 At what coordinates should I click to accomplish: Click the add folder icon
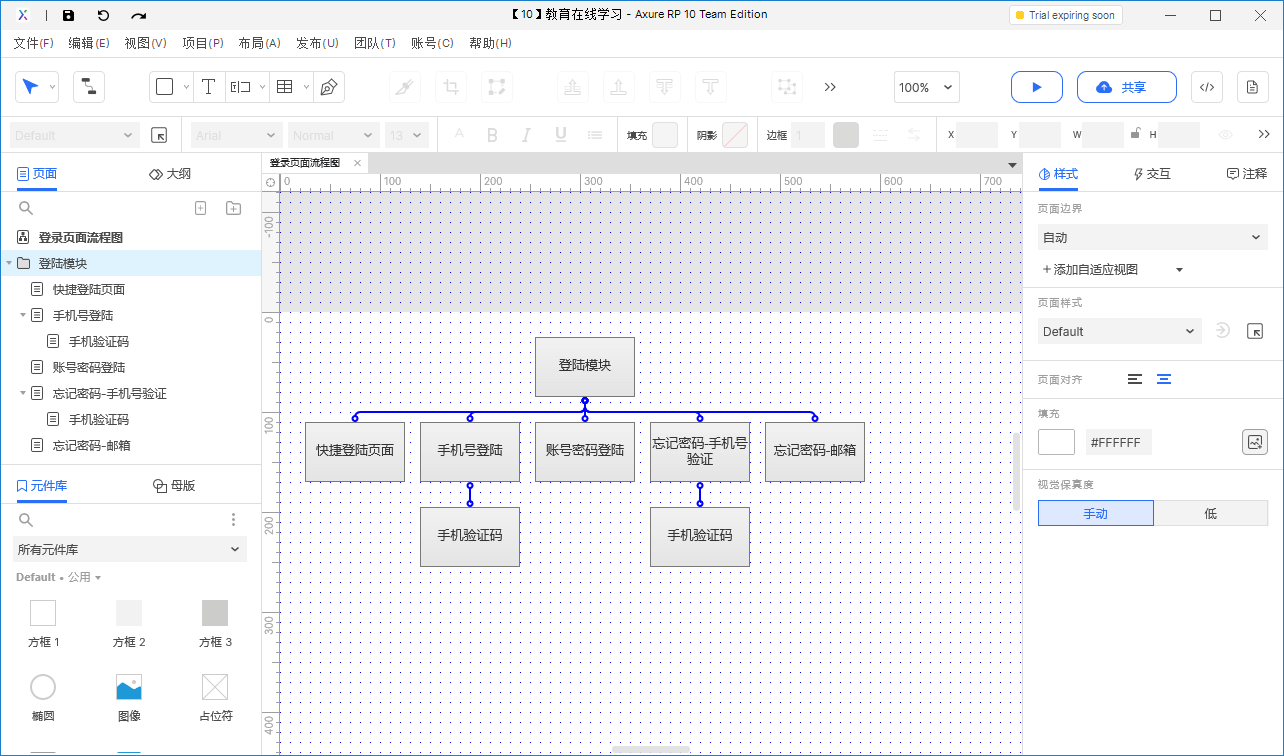[x=233, y=208]
